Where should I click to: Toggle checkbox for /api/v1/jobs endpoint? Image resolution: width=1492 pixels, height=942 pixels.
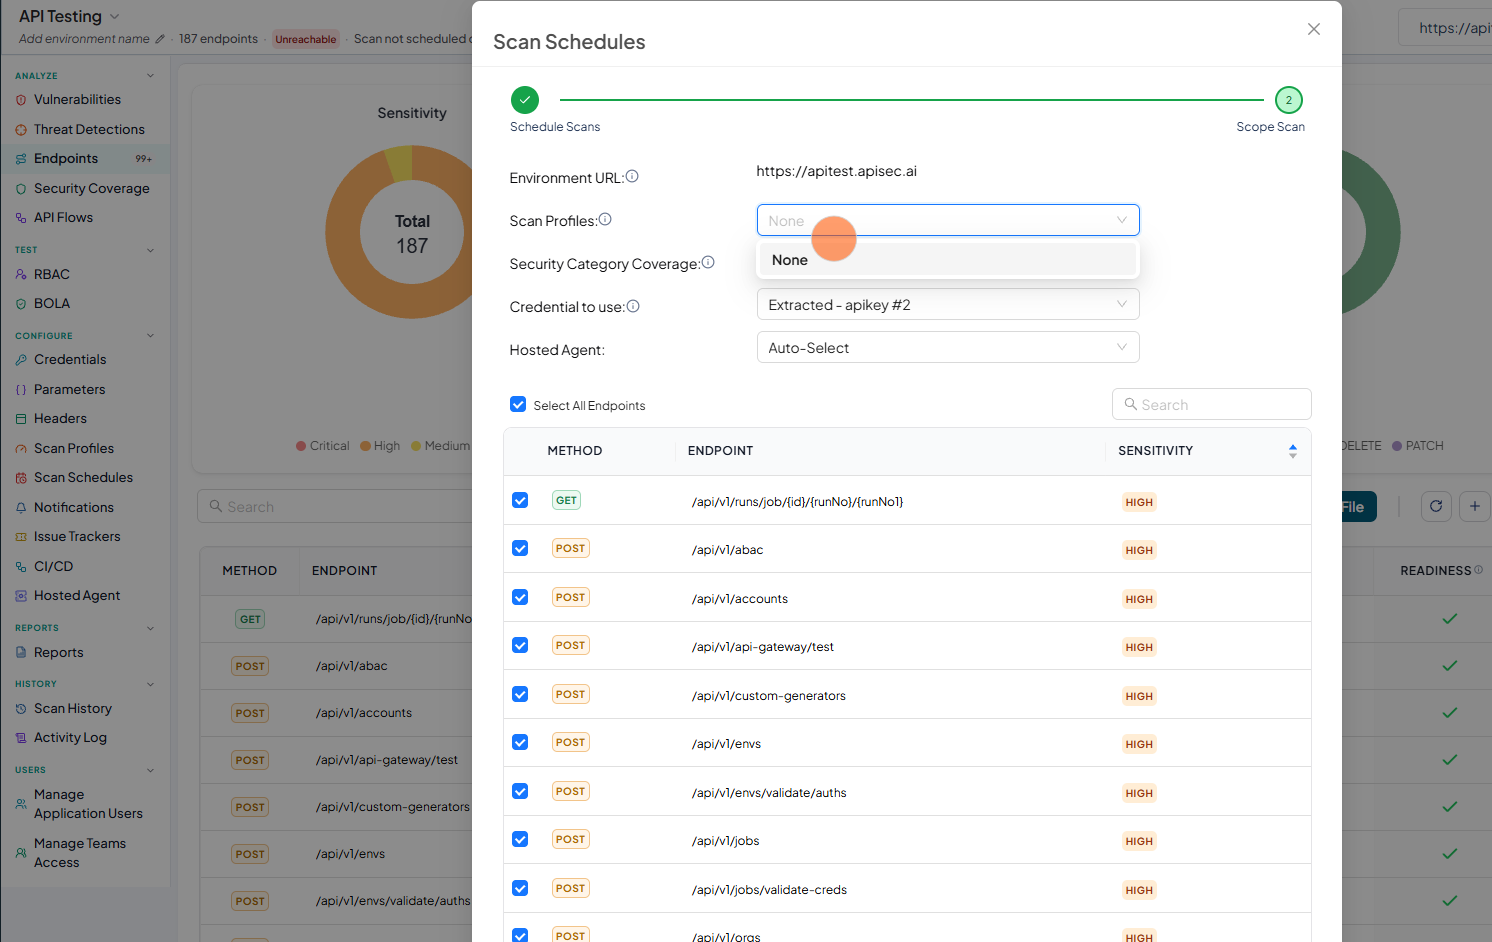[520, 839]
